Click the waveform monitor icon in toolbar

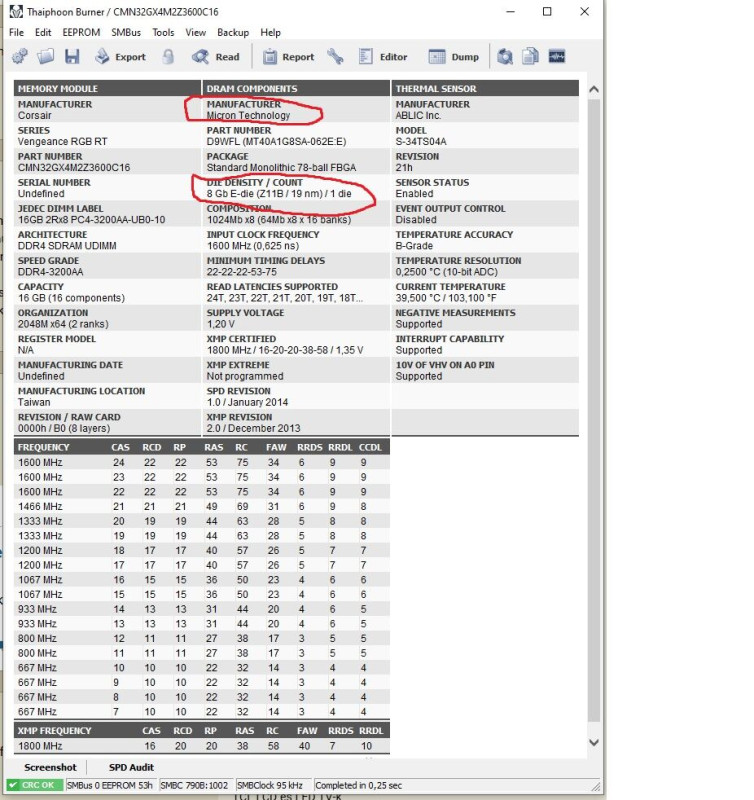(557, 56)
